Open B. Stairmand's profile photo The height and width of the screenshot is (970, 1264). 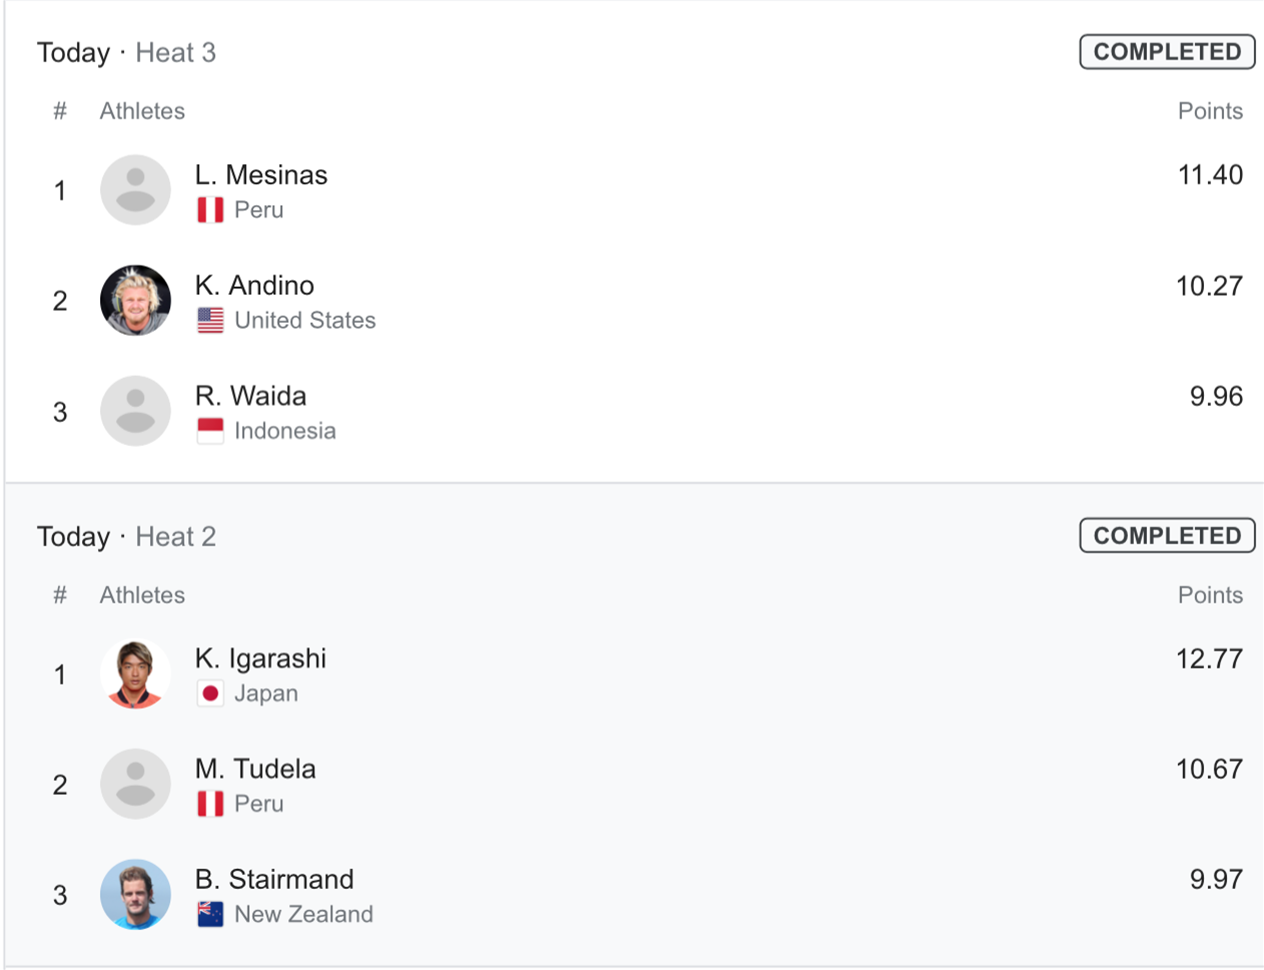pyautogui.click(x=135, y=895)
